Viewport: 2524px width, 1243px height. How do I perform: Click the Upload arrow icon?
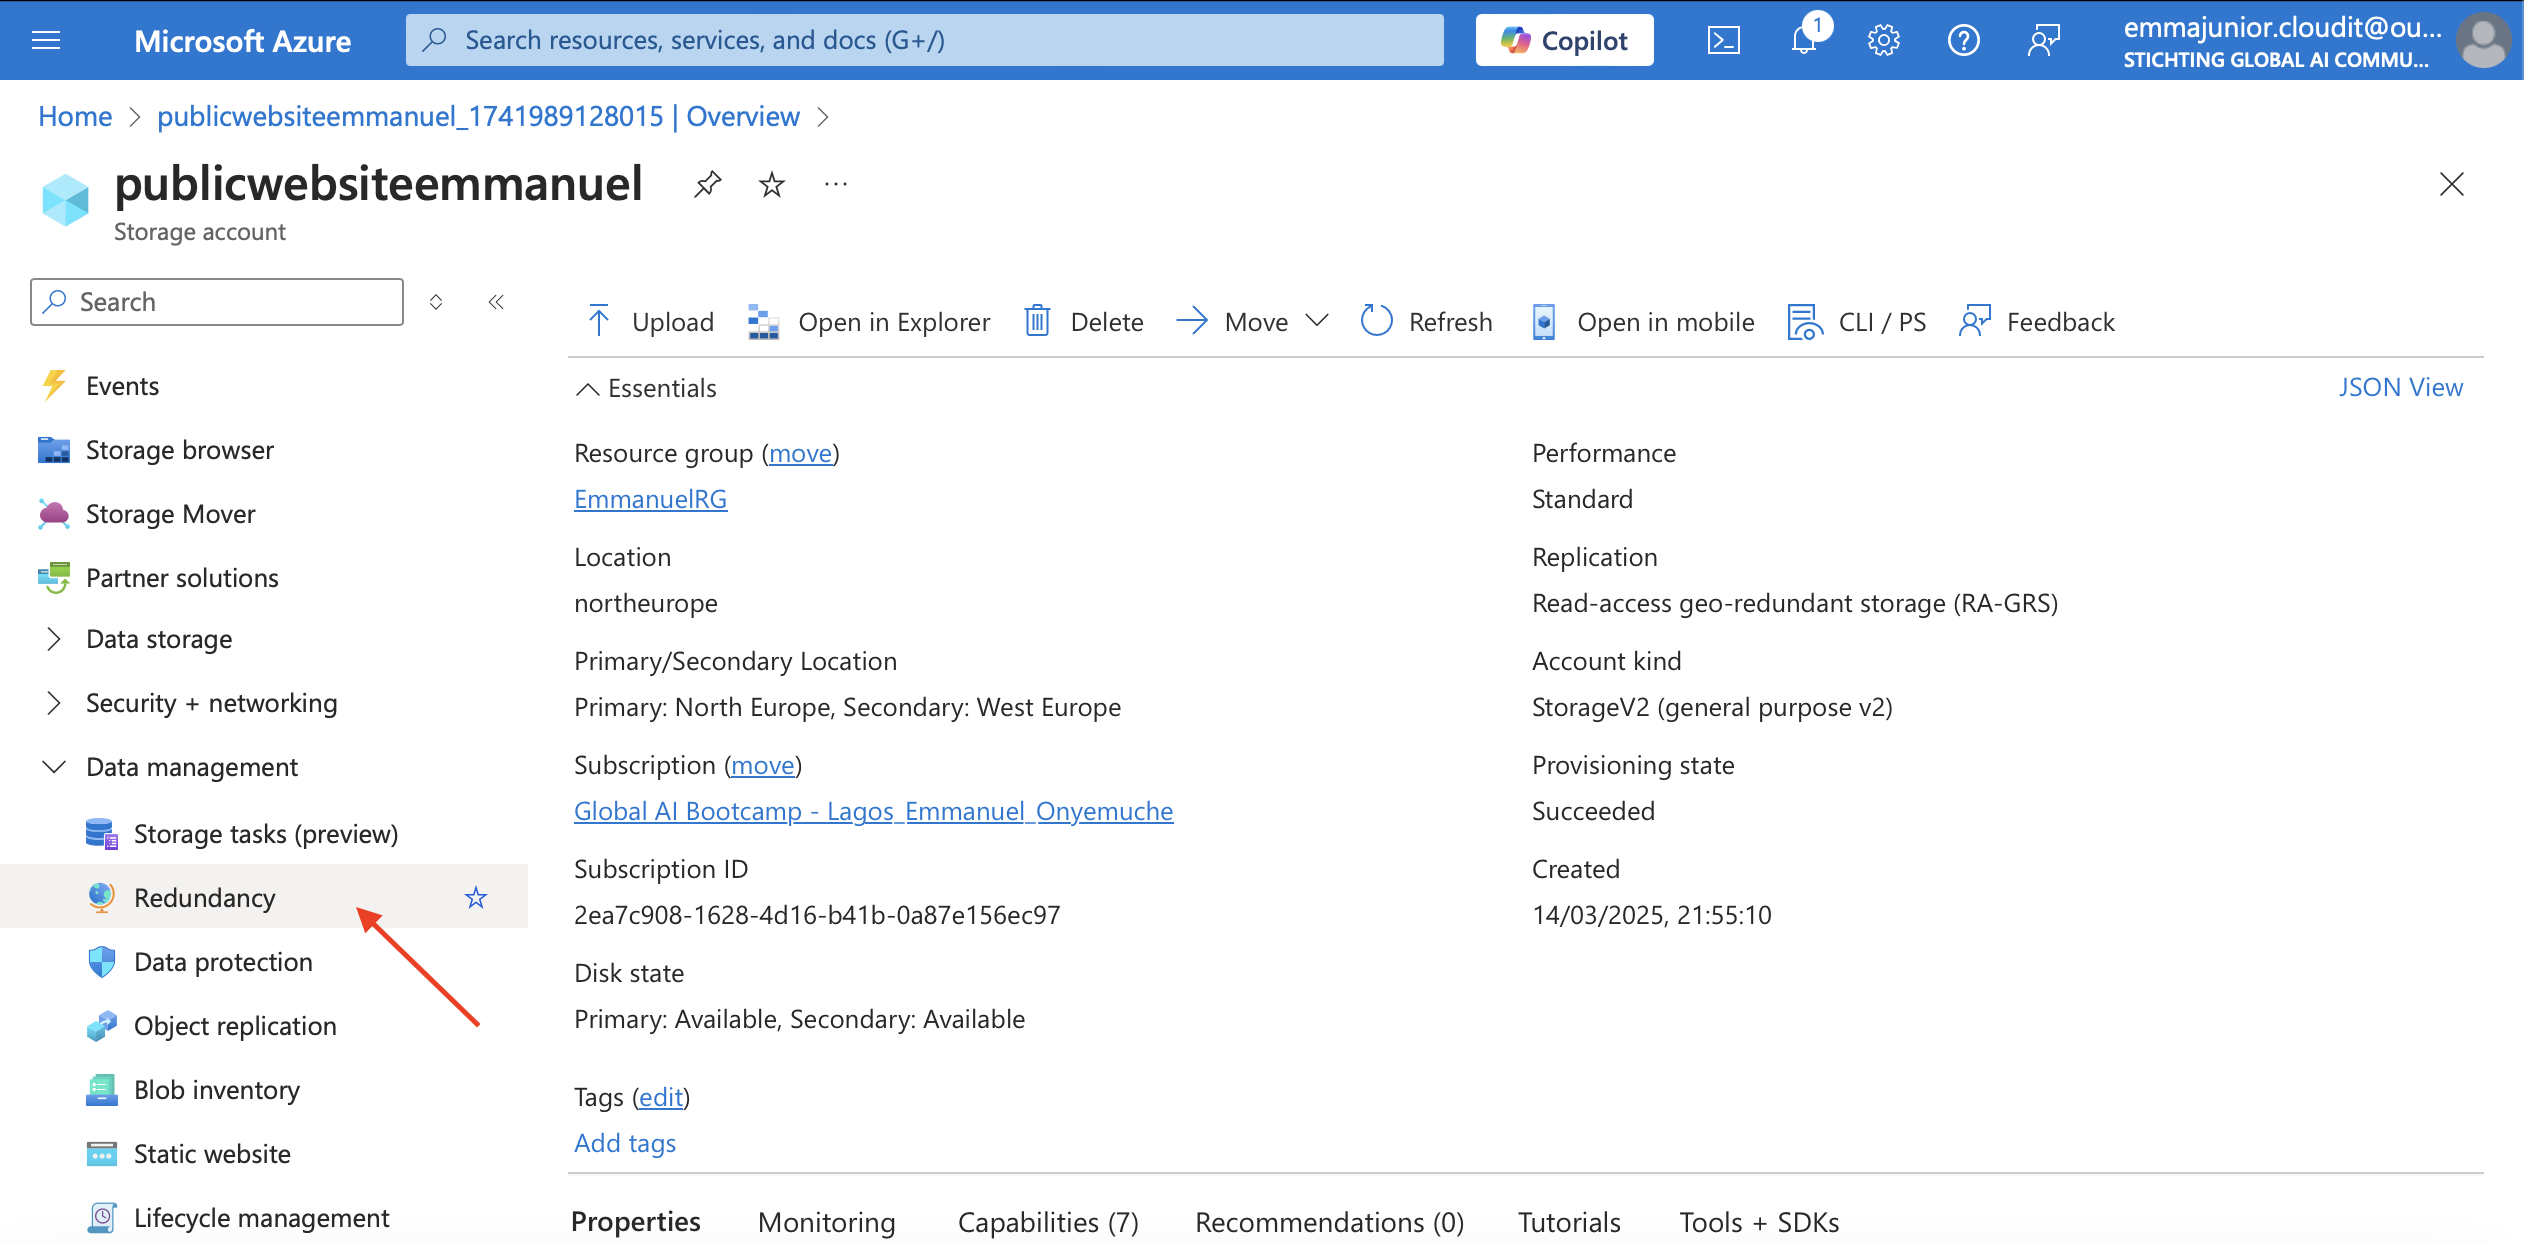[x=598, y=321]
